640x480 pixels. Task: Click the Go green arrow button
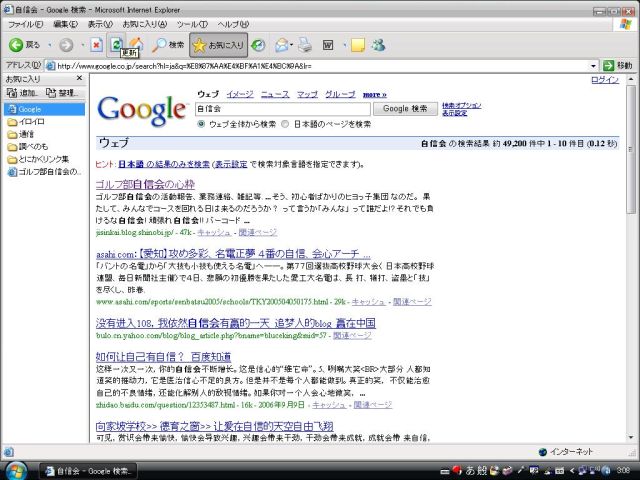click(608, 65)
